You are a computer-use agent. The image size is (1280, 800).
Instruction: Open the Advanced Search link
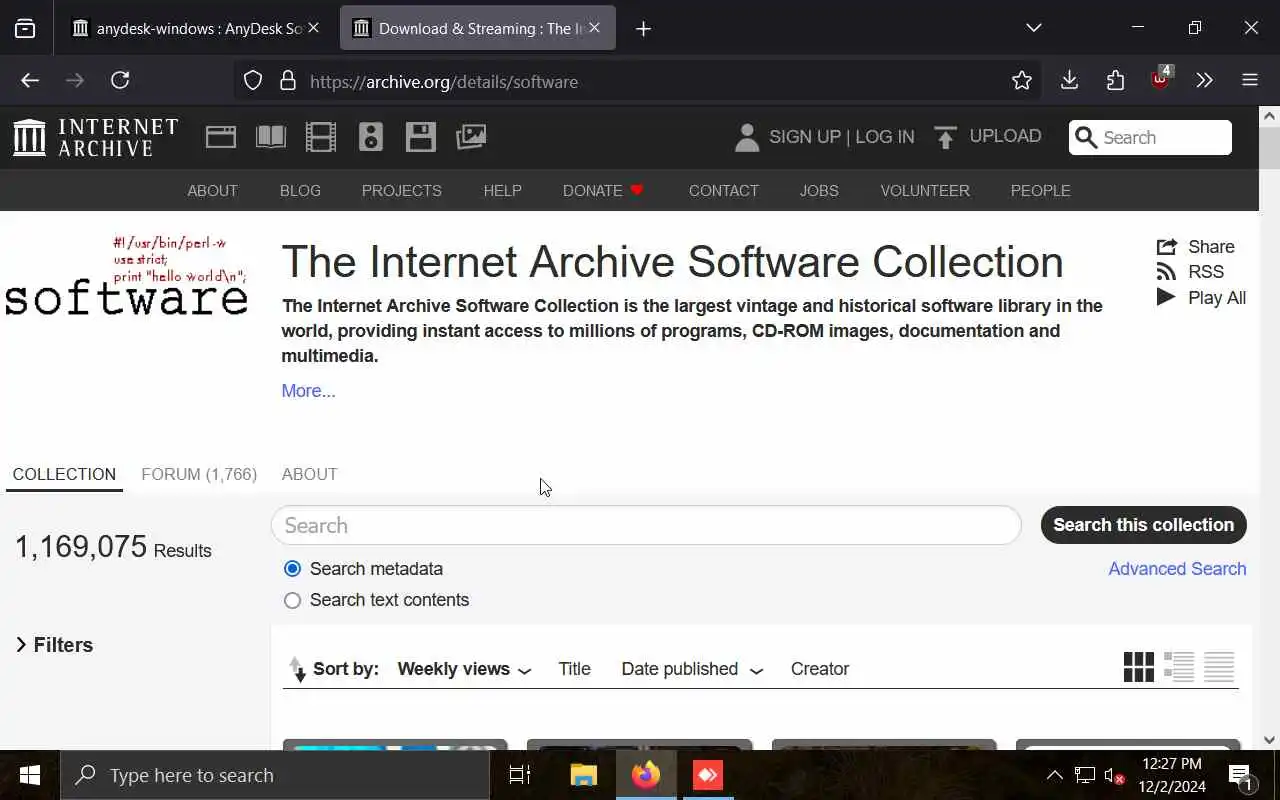pos(1177,569)
